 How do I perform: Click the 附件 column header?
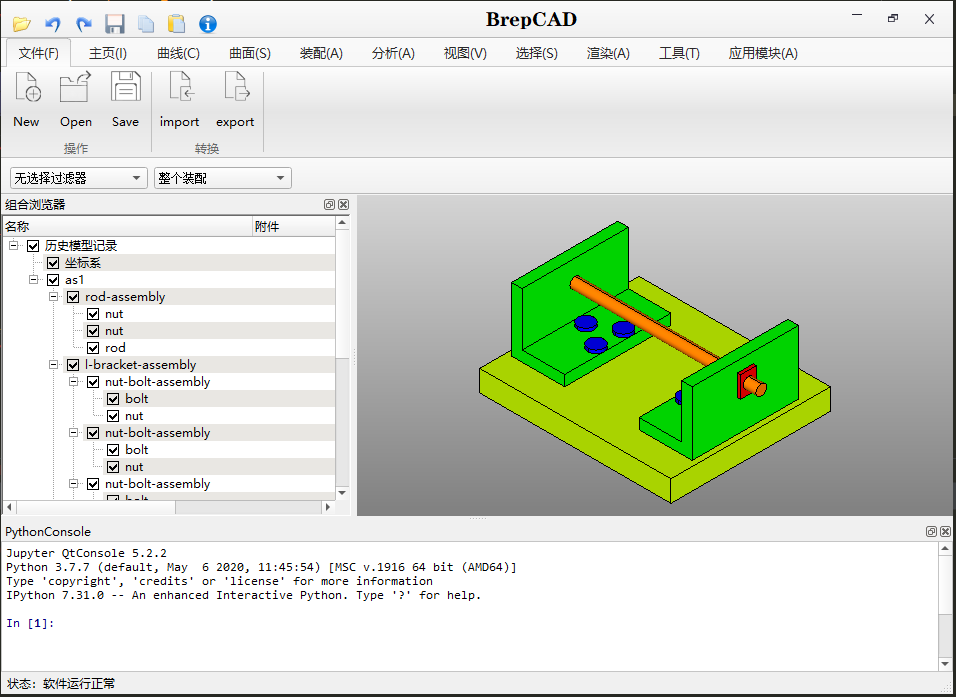click(294, 226)
